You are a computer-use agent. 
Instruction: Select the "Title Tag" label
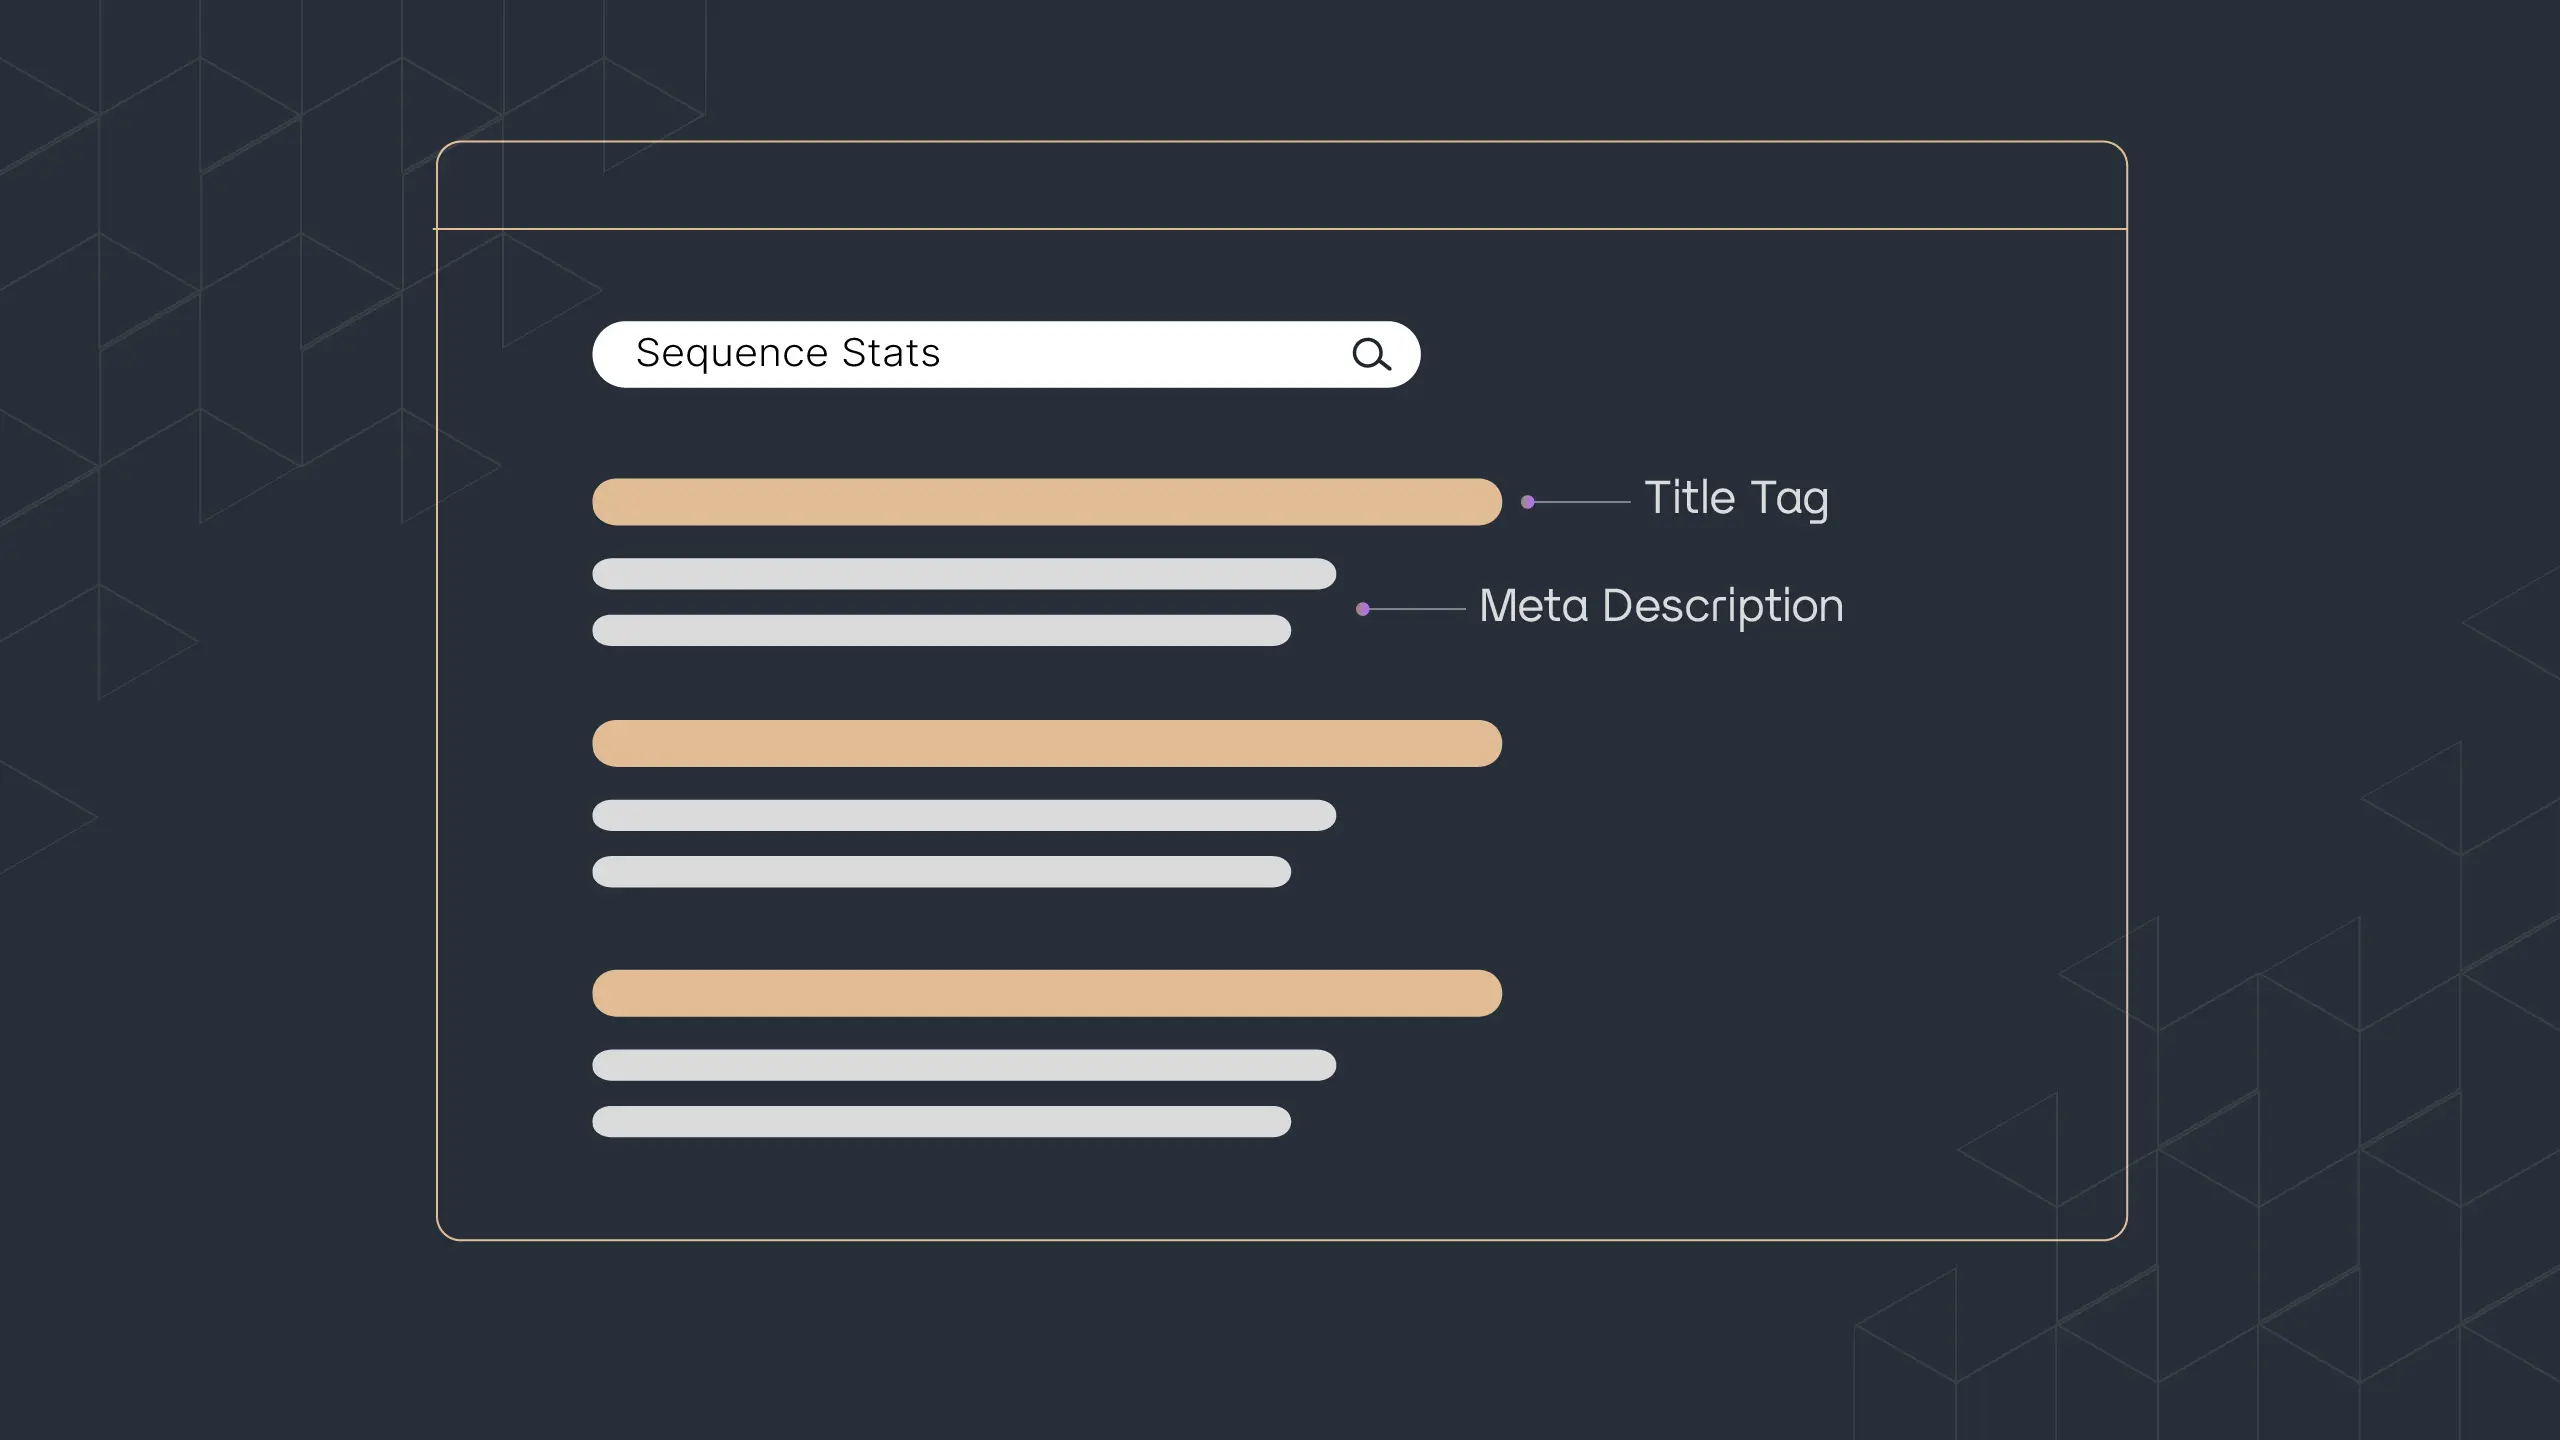point(1736,498)
